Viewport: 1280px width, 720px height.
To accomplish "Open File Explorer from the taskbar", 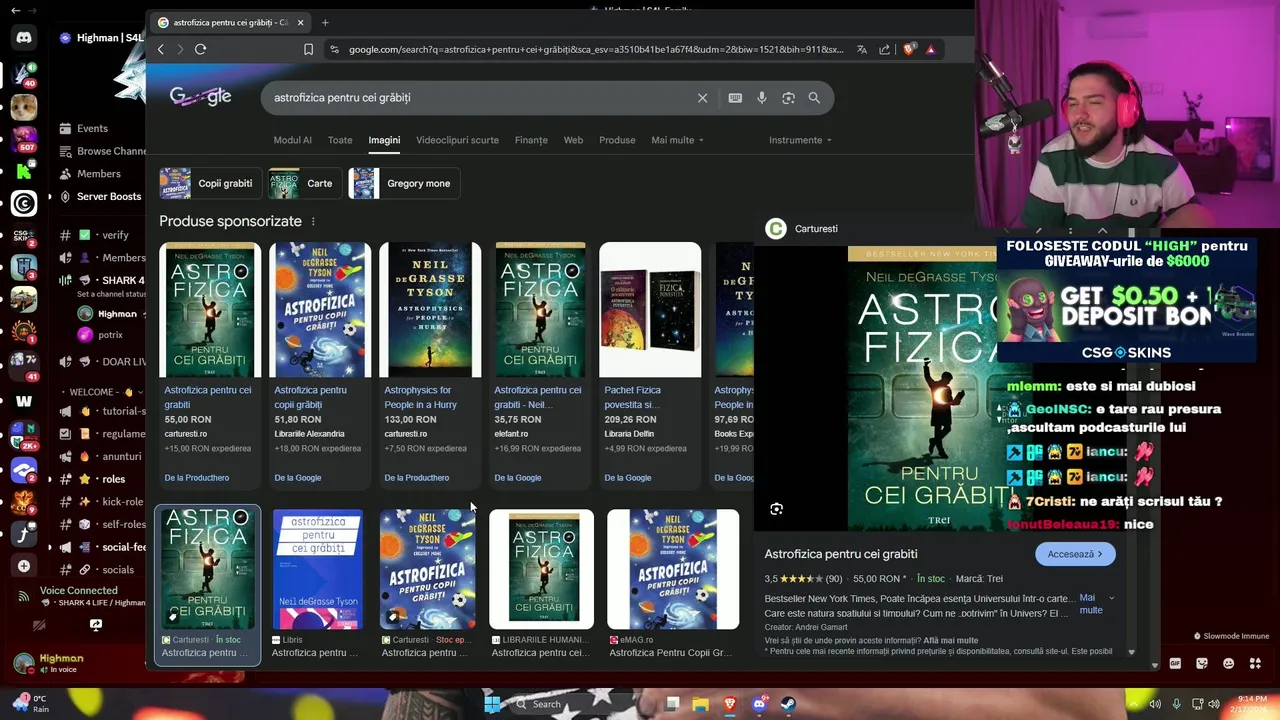I will pyautogui.click(x=701, y=704).
